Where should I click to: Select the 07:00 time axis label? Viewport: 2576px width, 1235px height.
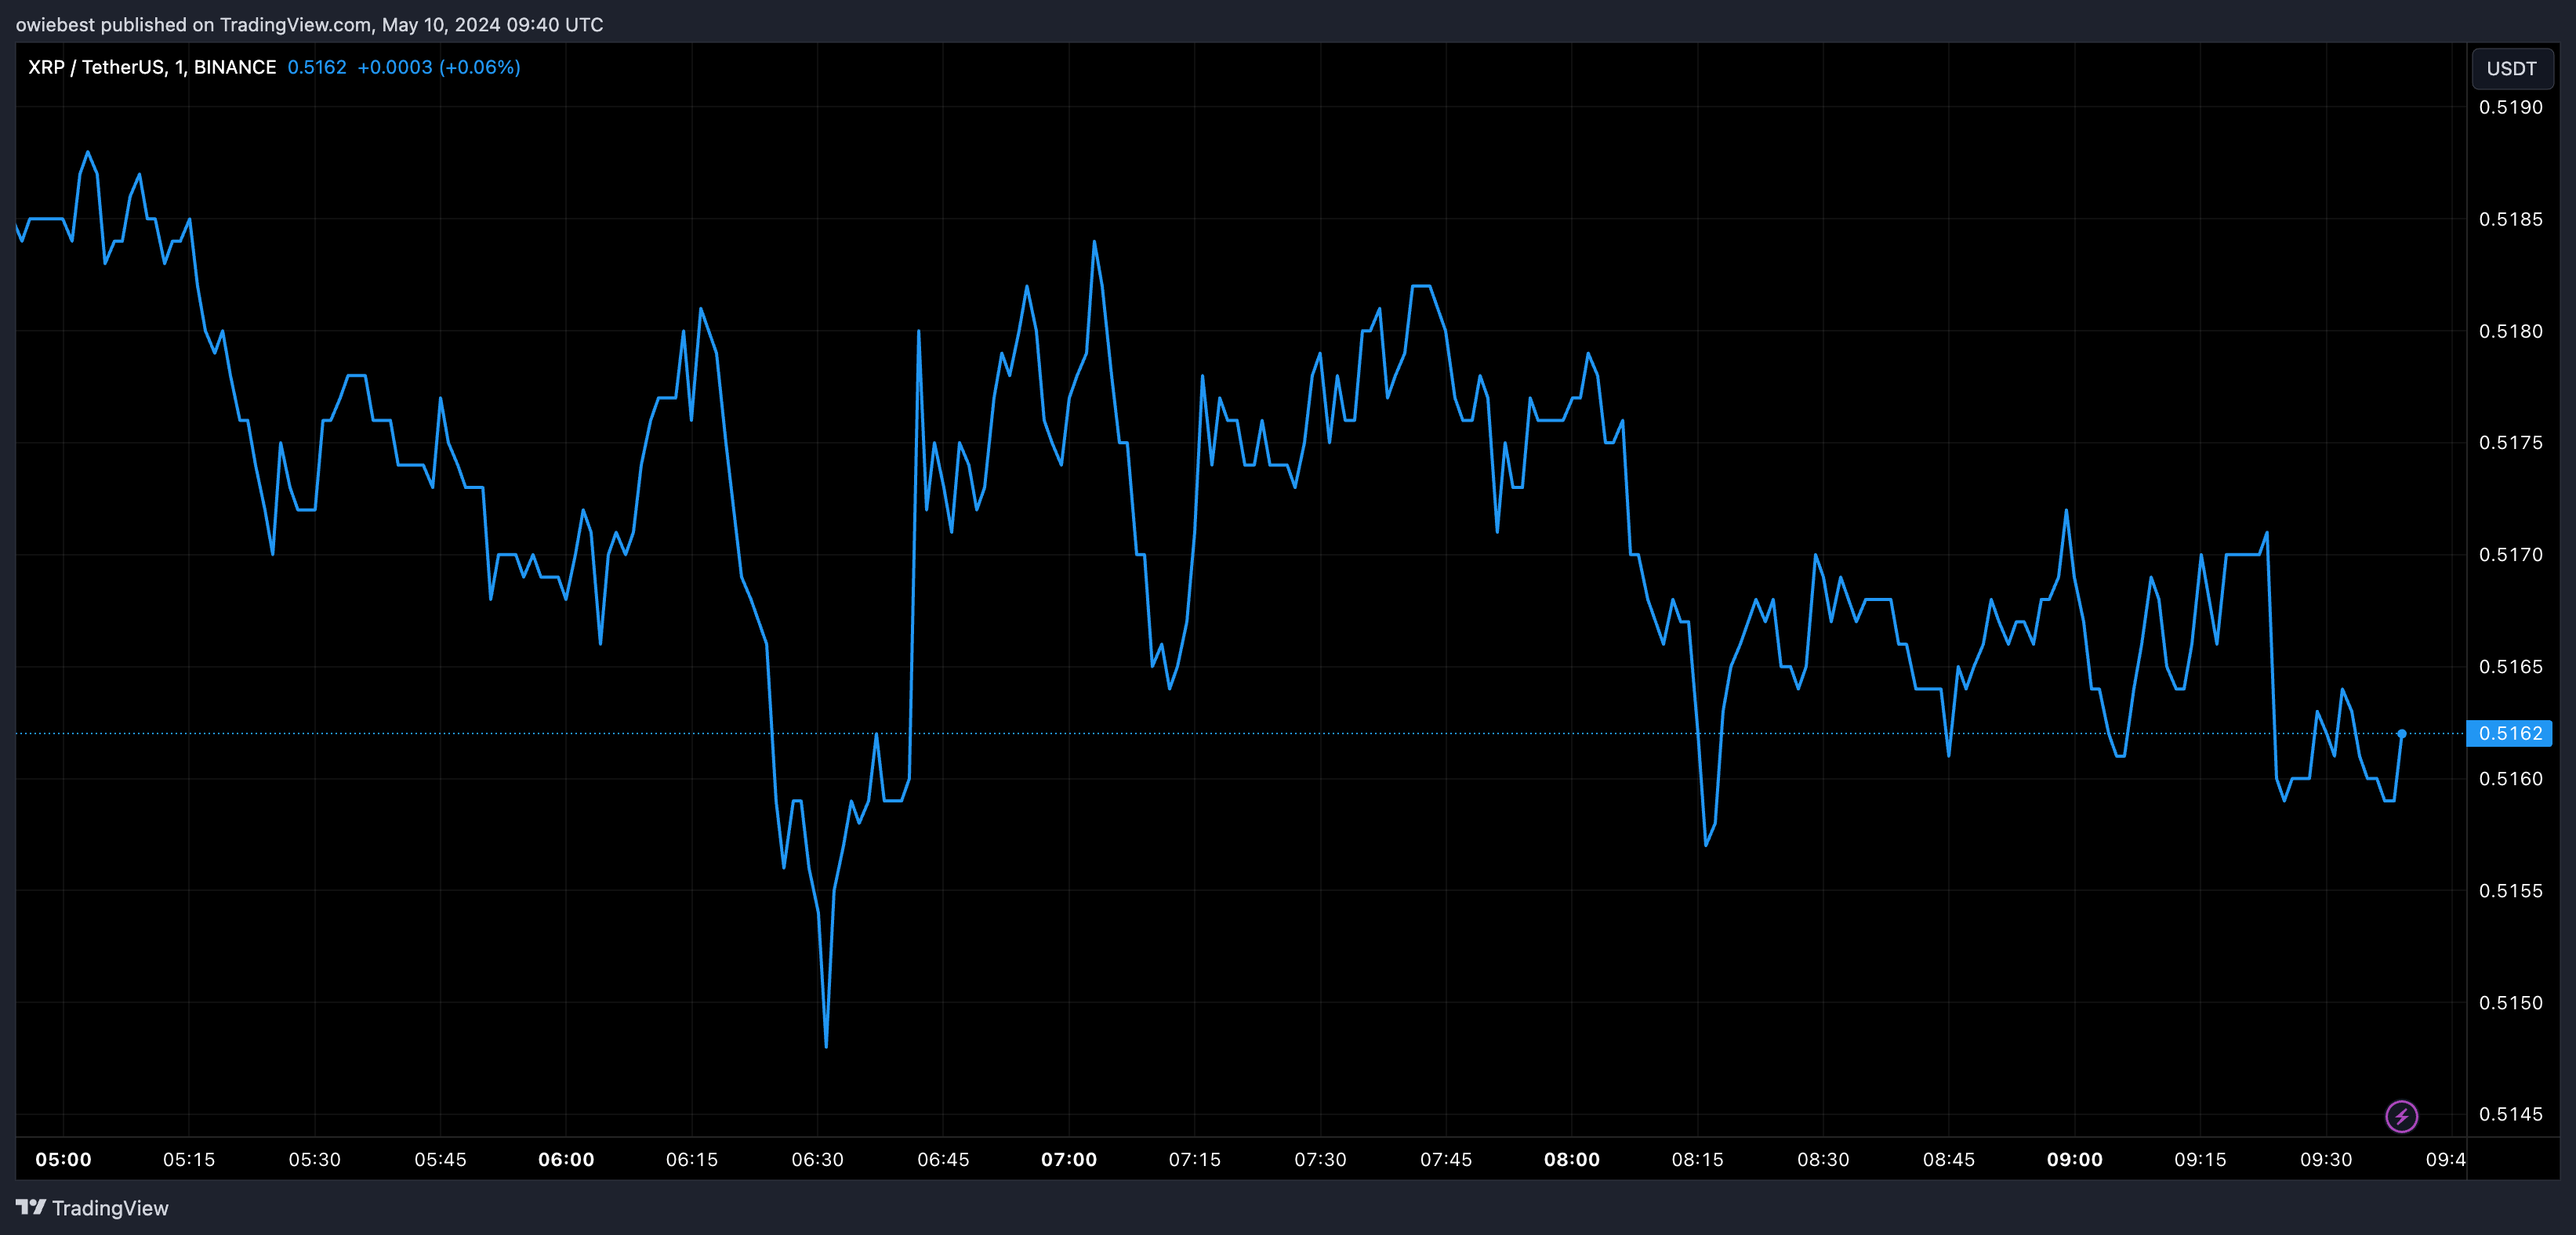click(1069, 1159)
